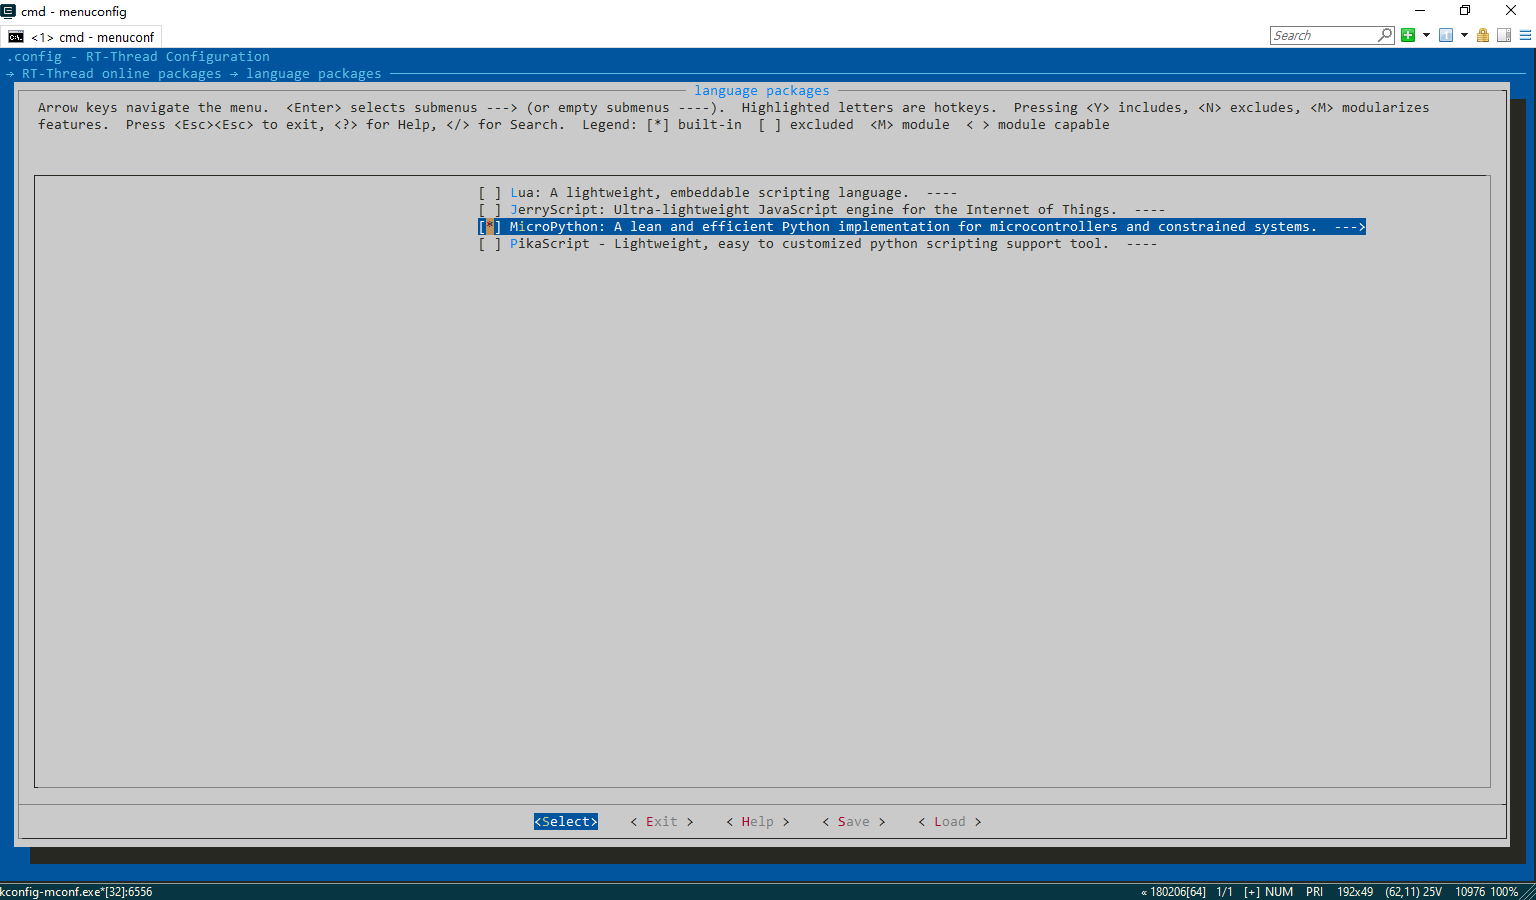Toggle the Lua package checkbox

[x=489, y=192]
